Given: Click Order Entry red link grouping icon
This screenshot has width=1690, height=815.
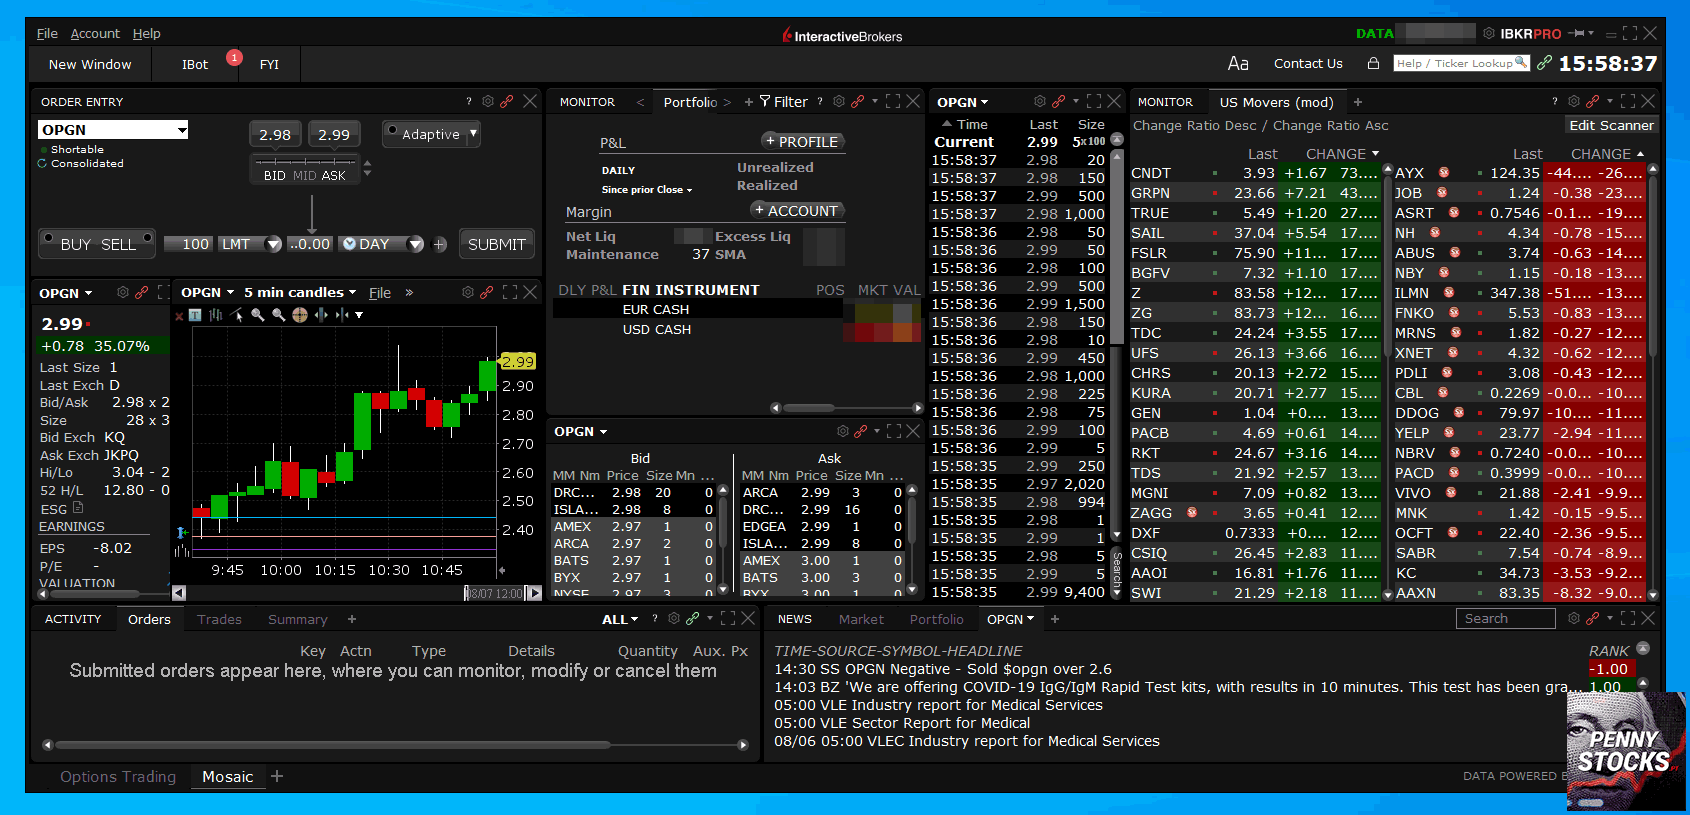Looking at the screenshot, I should (x=507, y=101).
